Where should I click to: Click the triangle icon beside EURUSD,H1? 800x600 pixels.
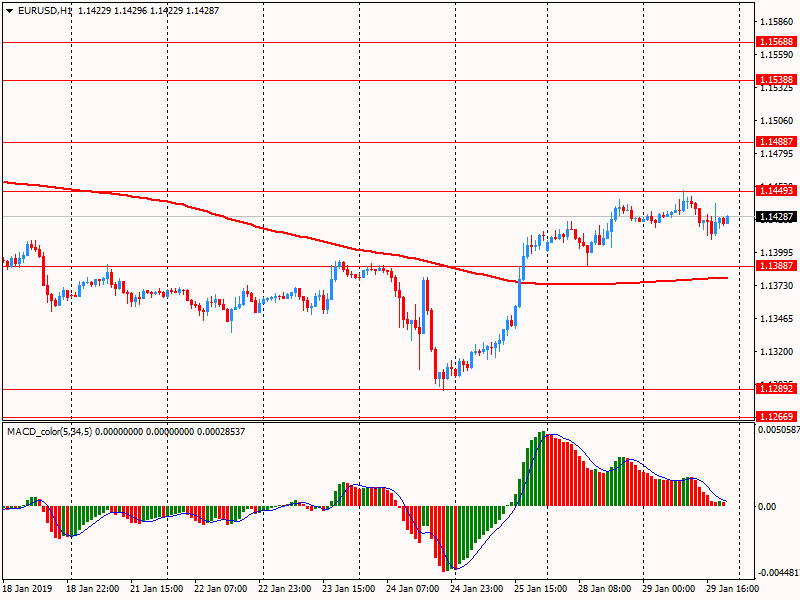tap(9, 10)
